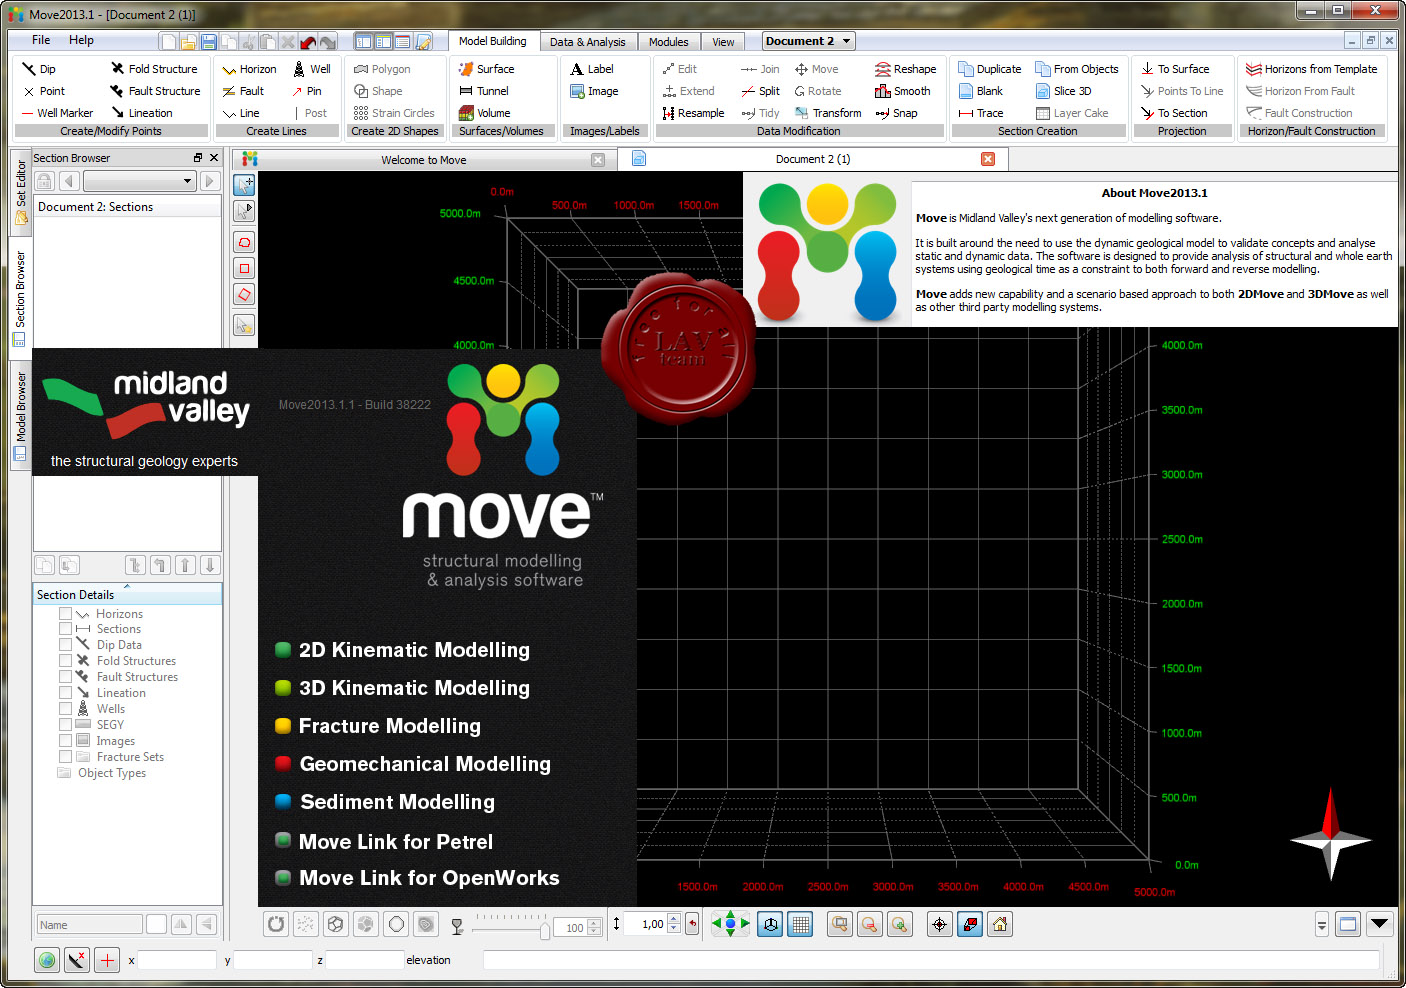Open the vertical Model Browser tab
Screen dimensions: 1406x988
pos(20,414)
